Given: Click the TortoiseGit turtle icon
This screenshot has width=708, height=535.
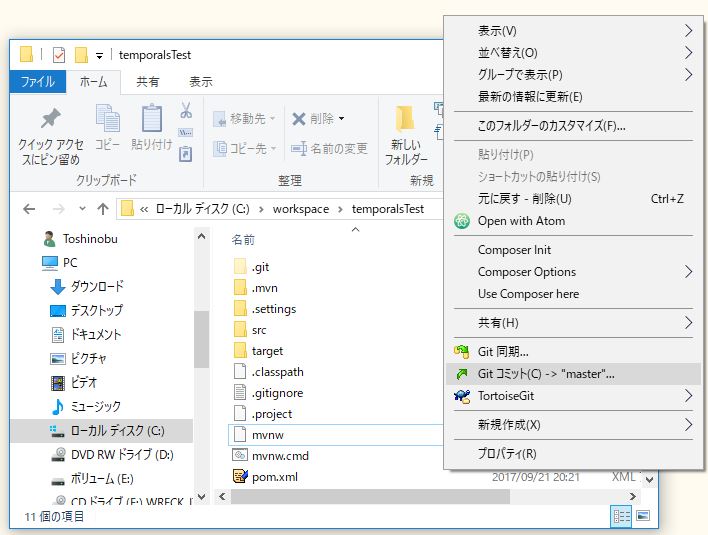Looking at the screenshot, I should (x=461, y=396).
